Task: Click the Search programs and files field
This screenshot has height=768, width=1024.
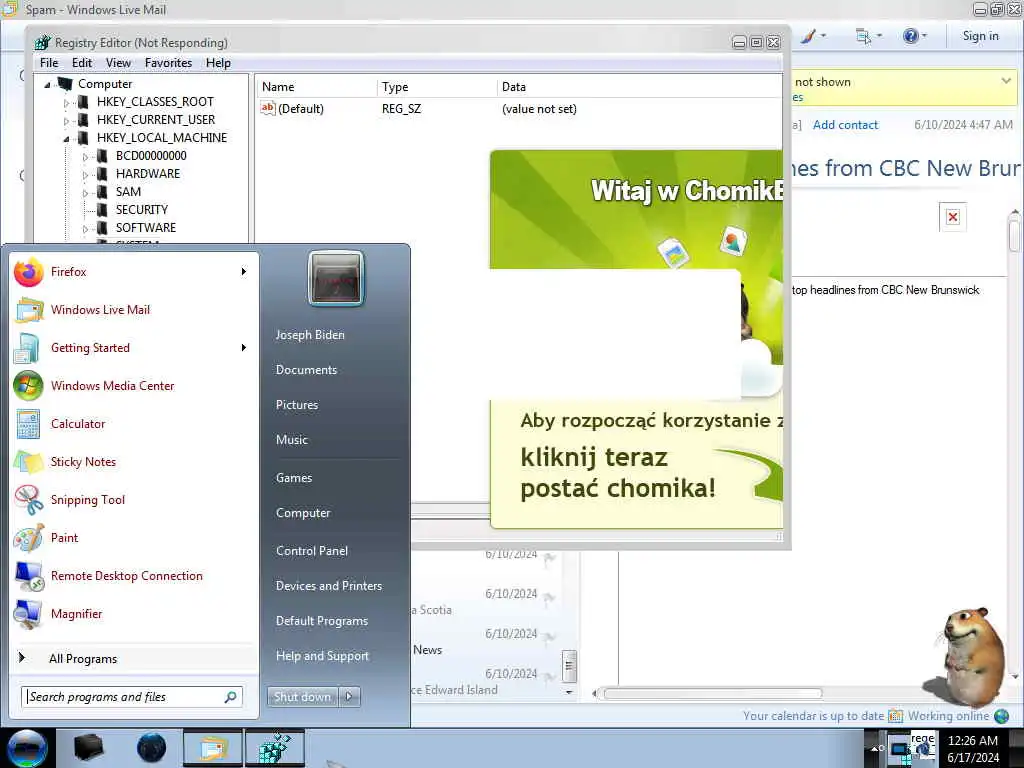Action: pos(131,697)
